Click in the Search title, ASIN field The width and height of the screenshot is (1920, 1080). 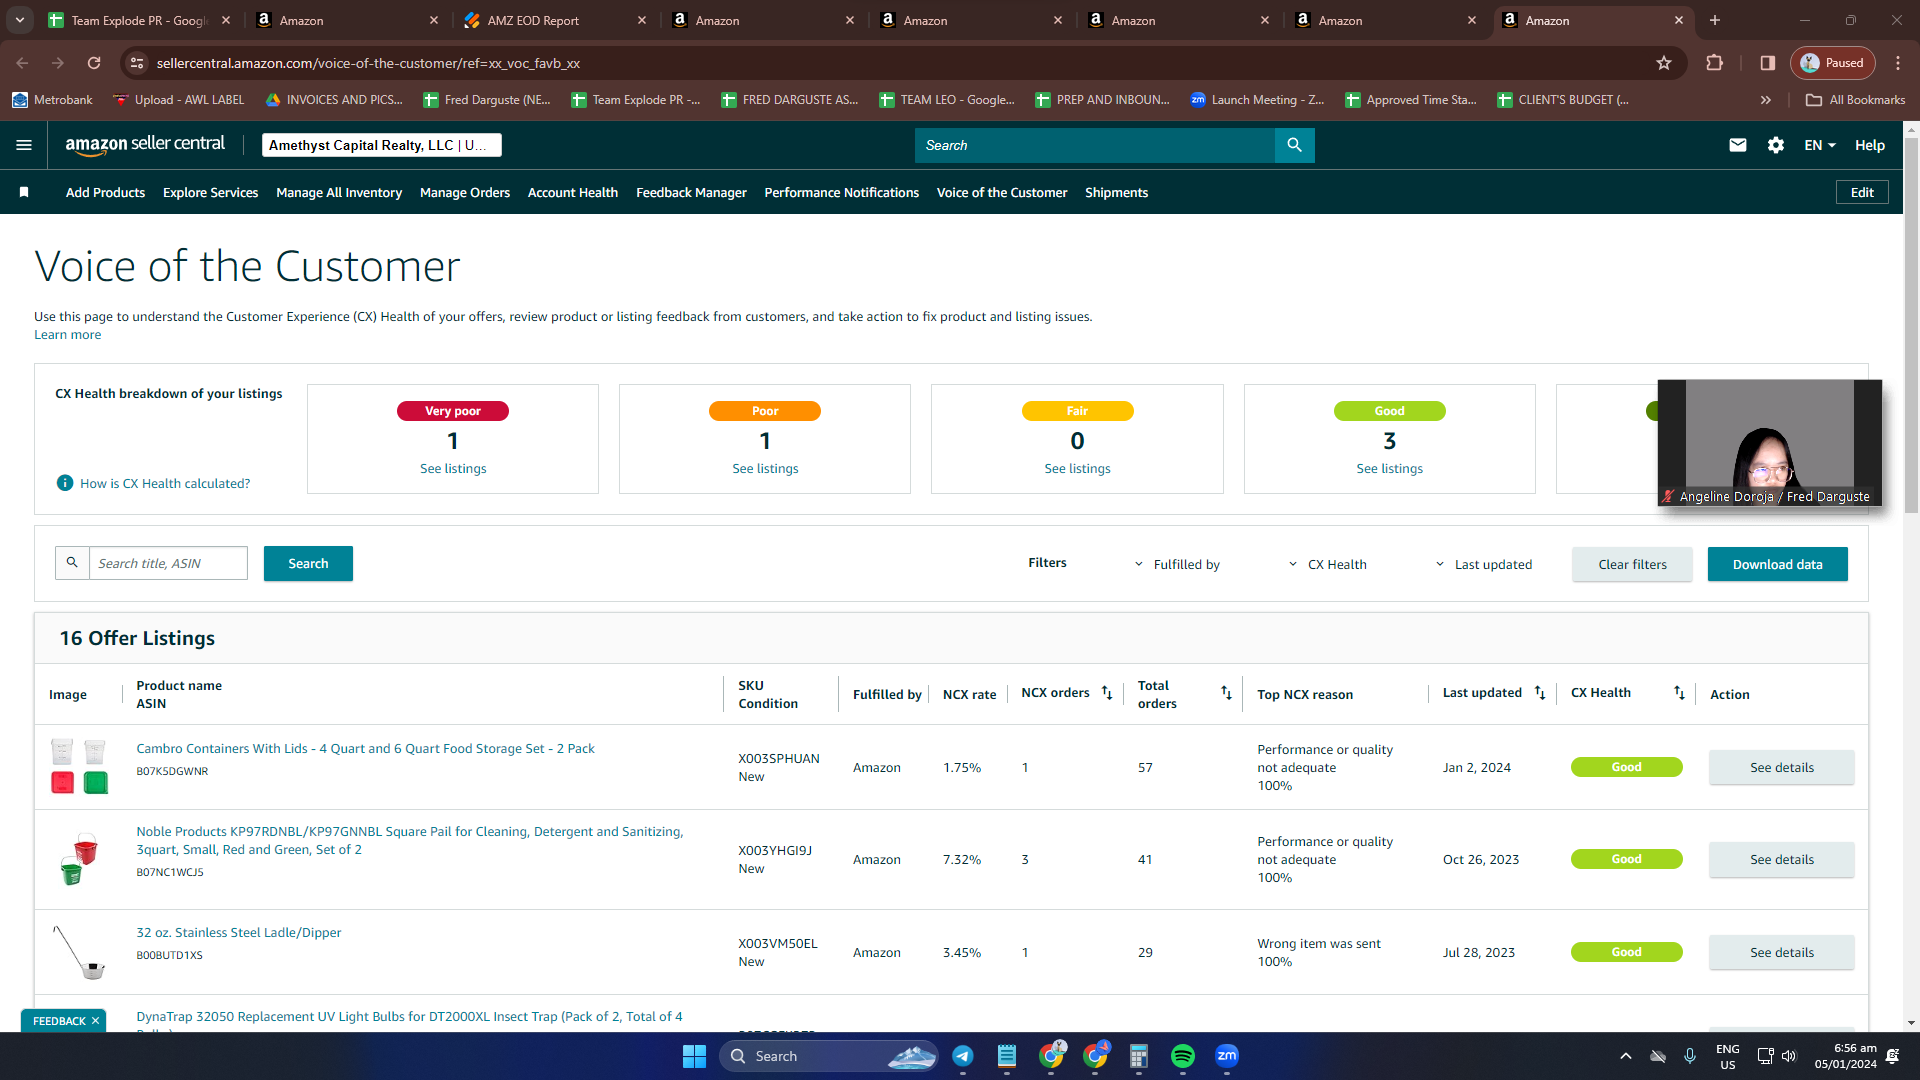click(168, 563)
